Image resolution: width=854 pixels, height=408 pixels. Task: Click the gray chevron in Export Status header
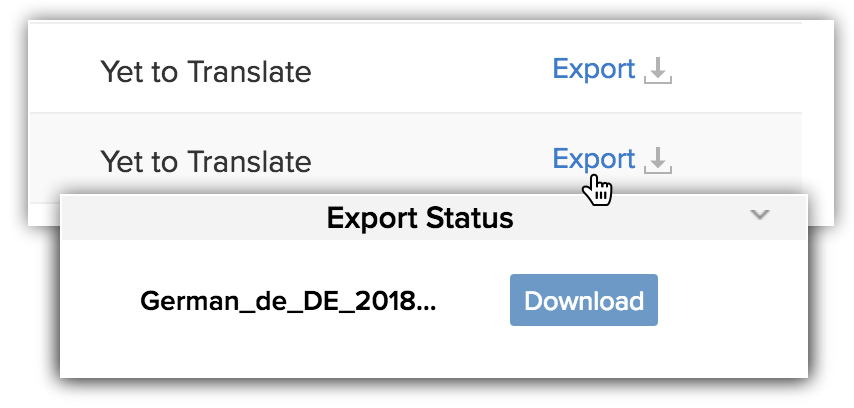click(759, 215)
